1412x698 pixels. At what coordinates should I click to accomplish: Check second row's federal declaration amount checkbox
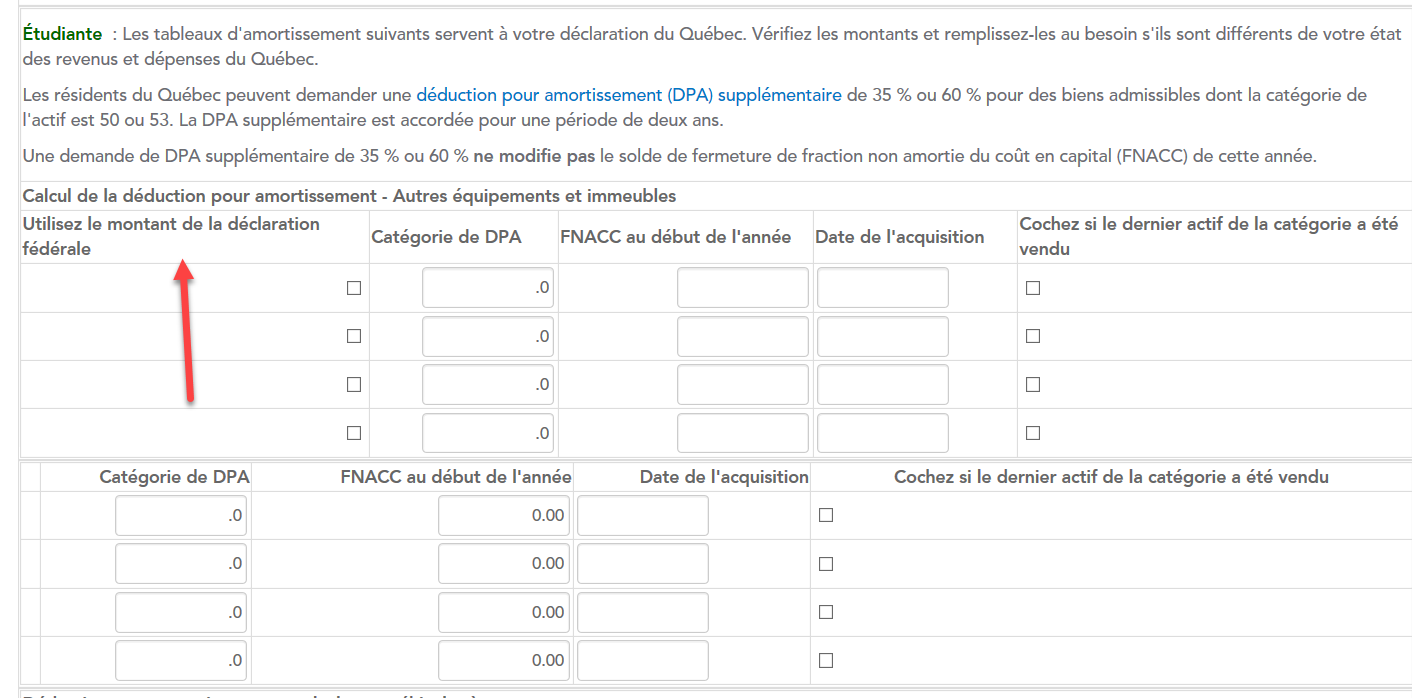353,336
